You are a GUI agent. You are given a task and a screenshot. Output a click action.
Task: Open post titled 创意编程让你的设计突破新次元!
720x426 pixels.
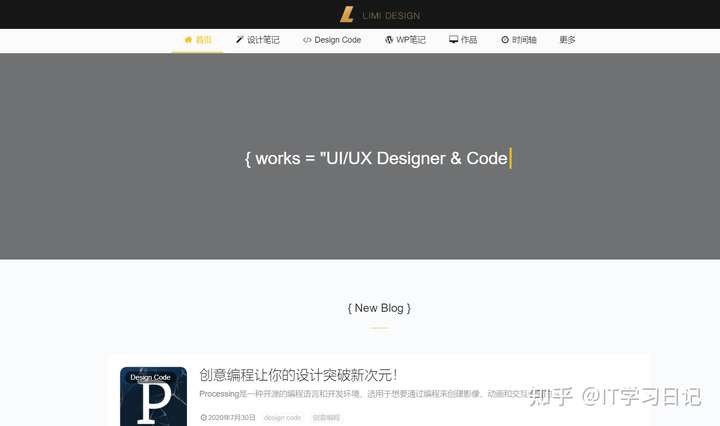pos(298,375)
